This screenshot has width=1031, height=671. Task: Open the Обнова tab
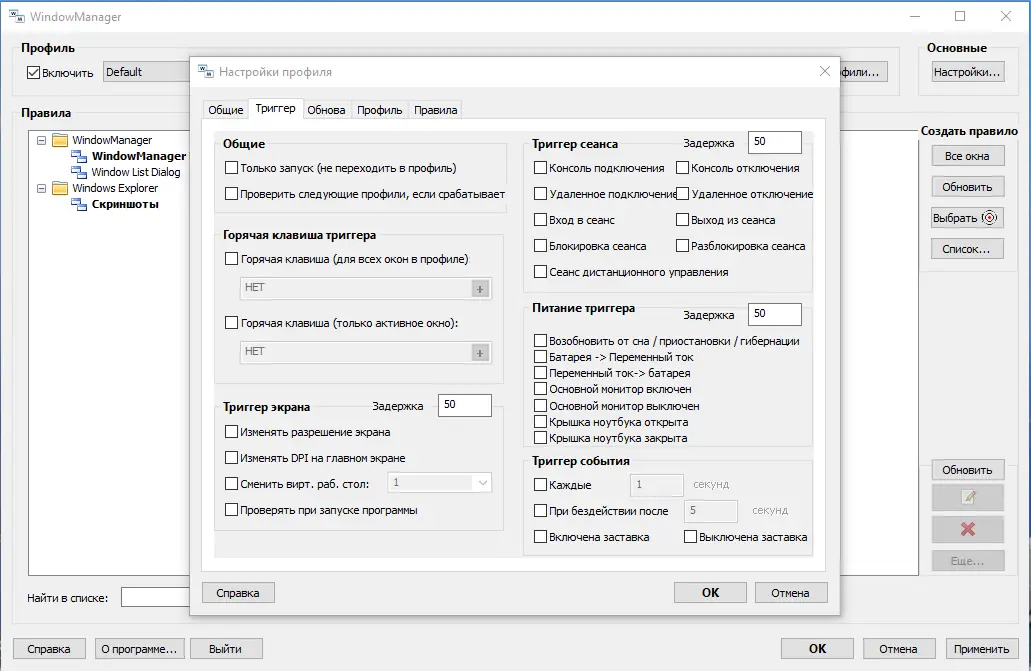click(326, 110)
